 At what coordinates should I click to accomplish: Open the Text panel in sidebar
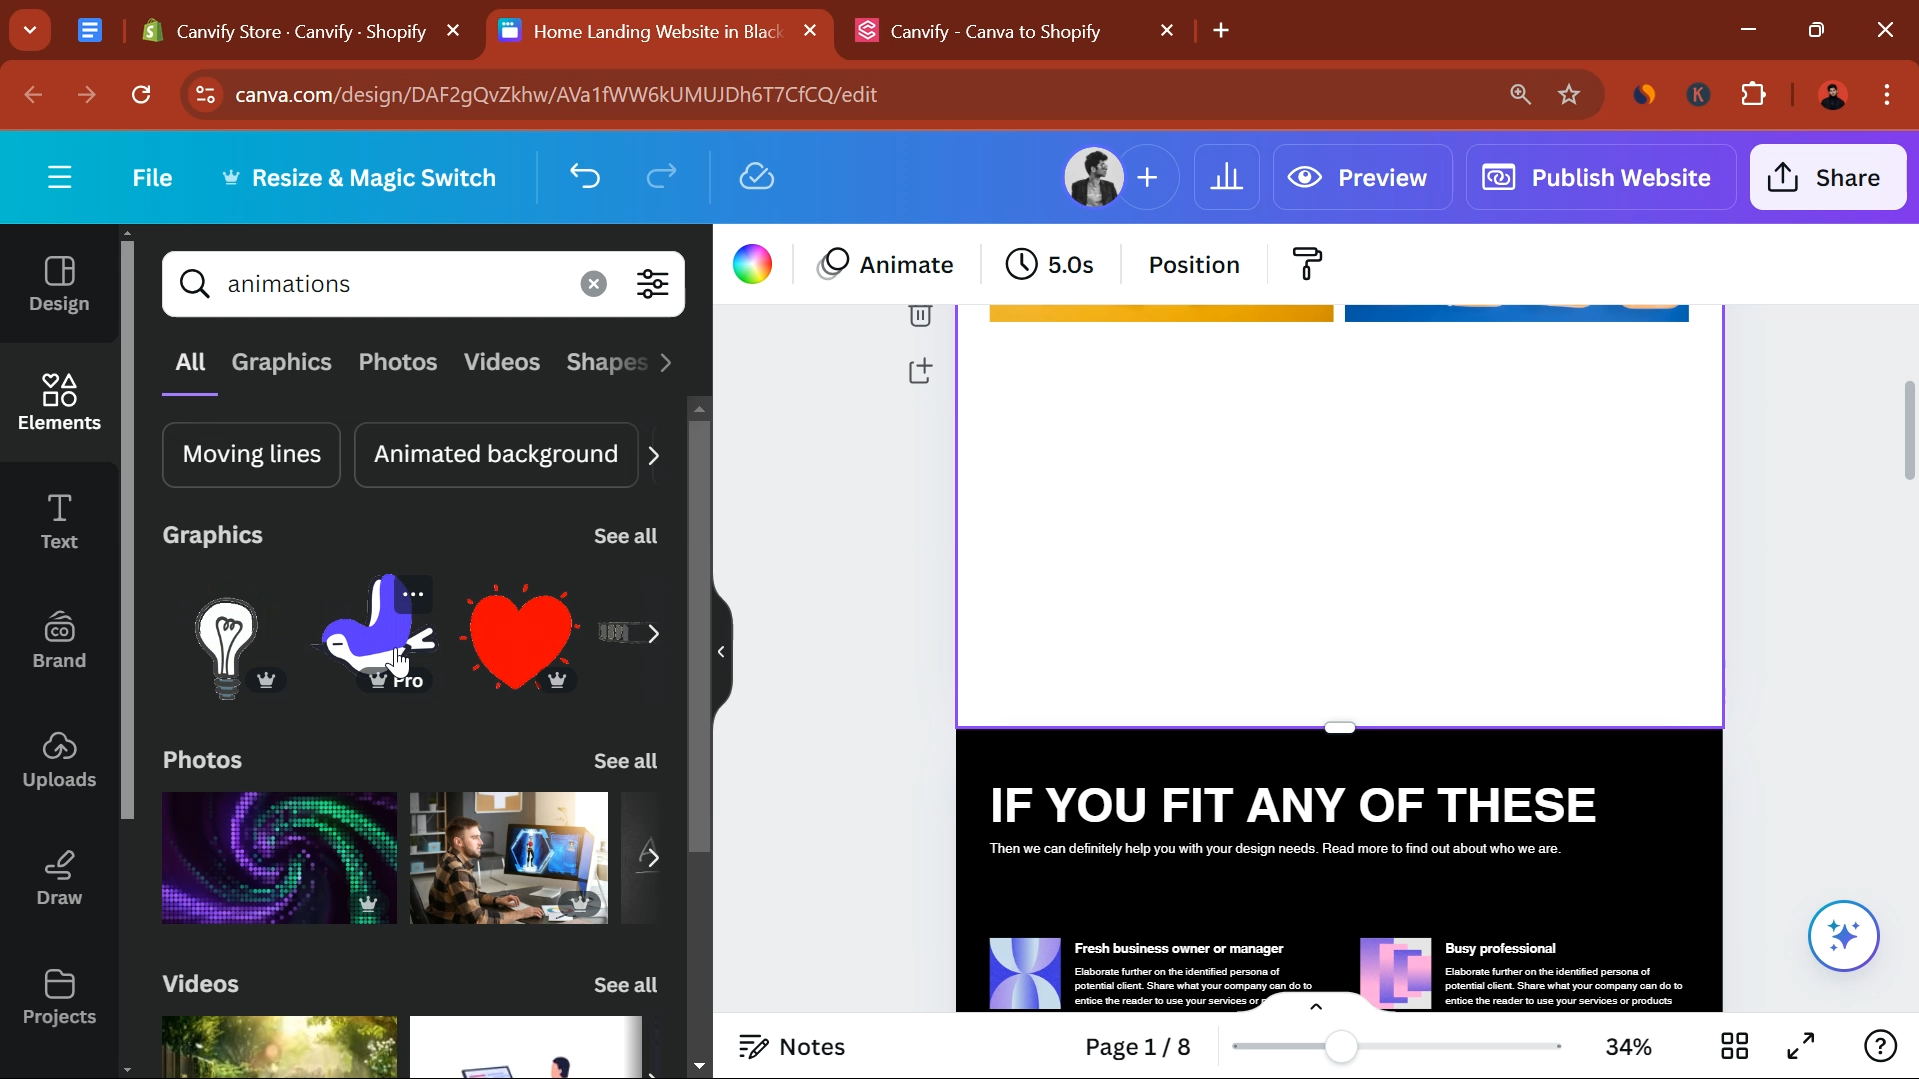point(59,521)
